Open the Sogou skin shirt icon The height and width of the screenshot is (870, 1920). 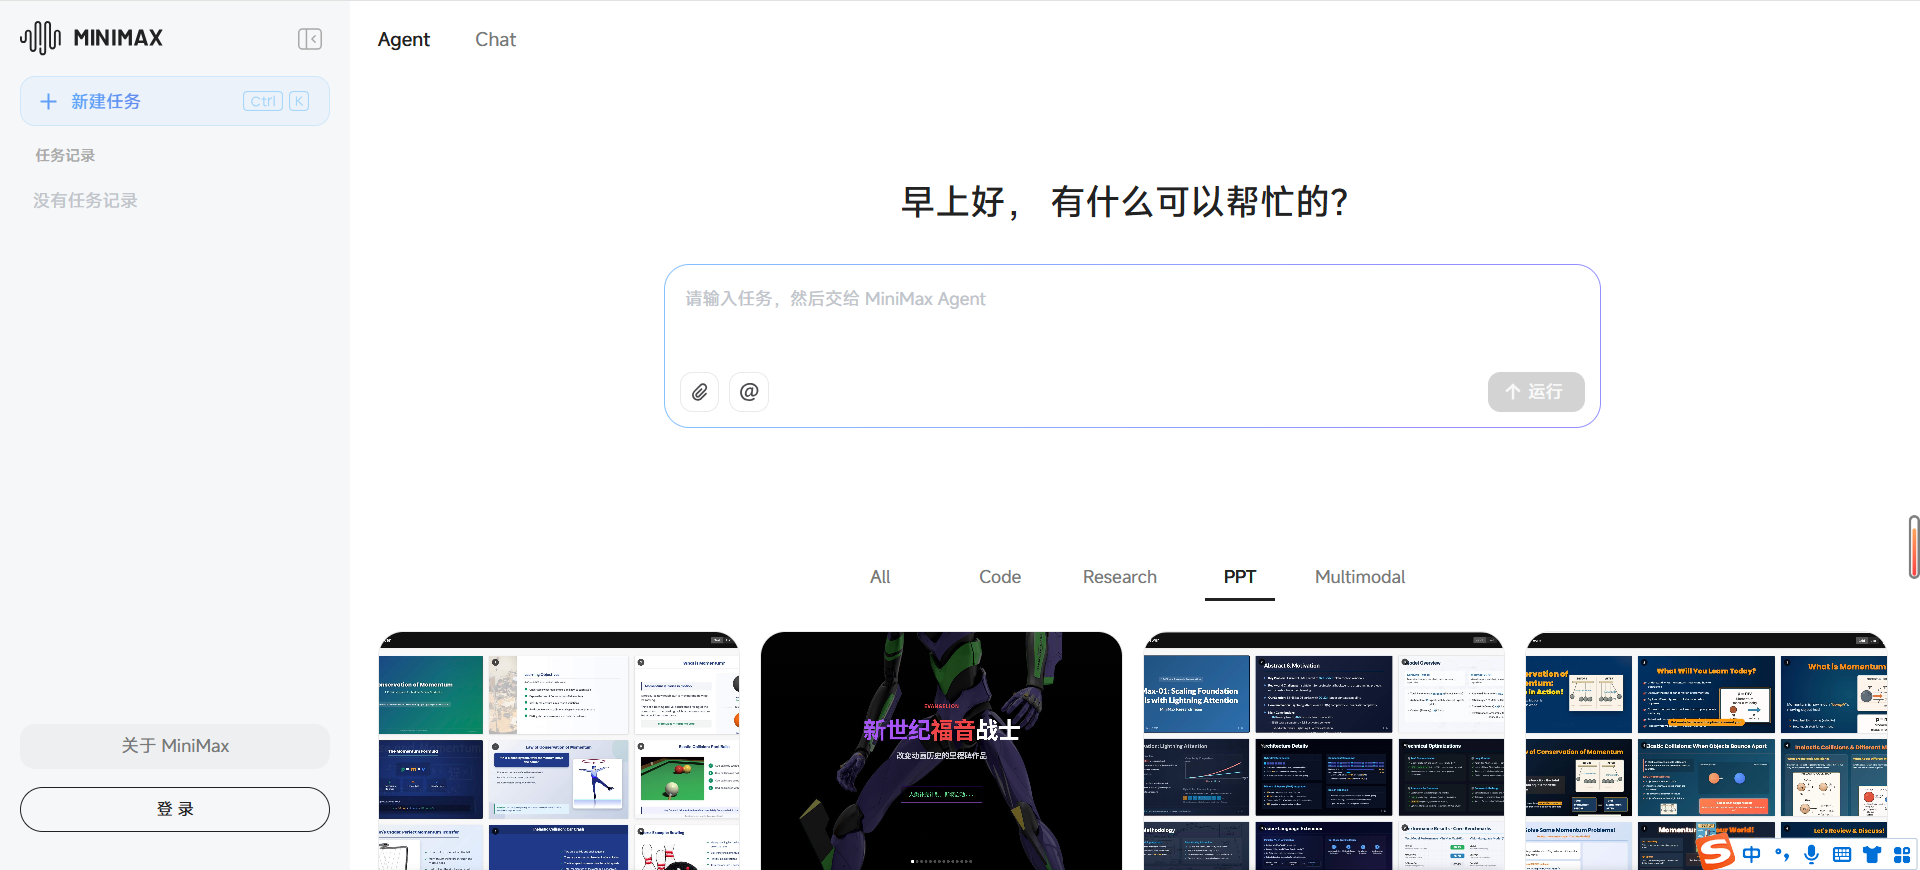pos(1872,854)
